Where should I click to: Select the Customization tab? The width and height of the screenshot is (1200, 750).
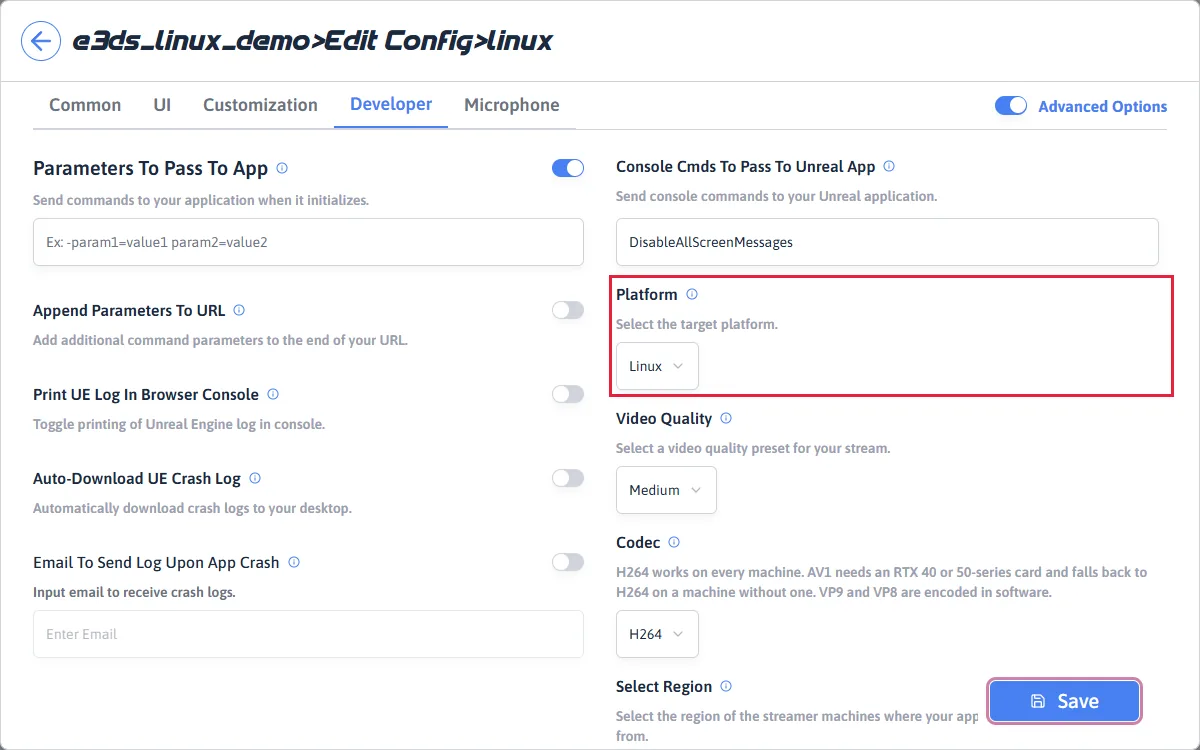[260, 105]
